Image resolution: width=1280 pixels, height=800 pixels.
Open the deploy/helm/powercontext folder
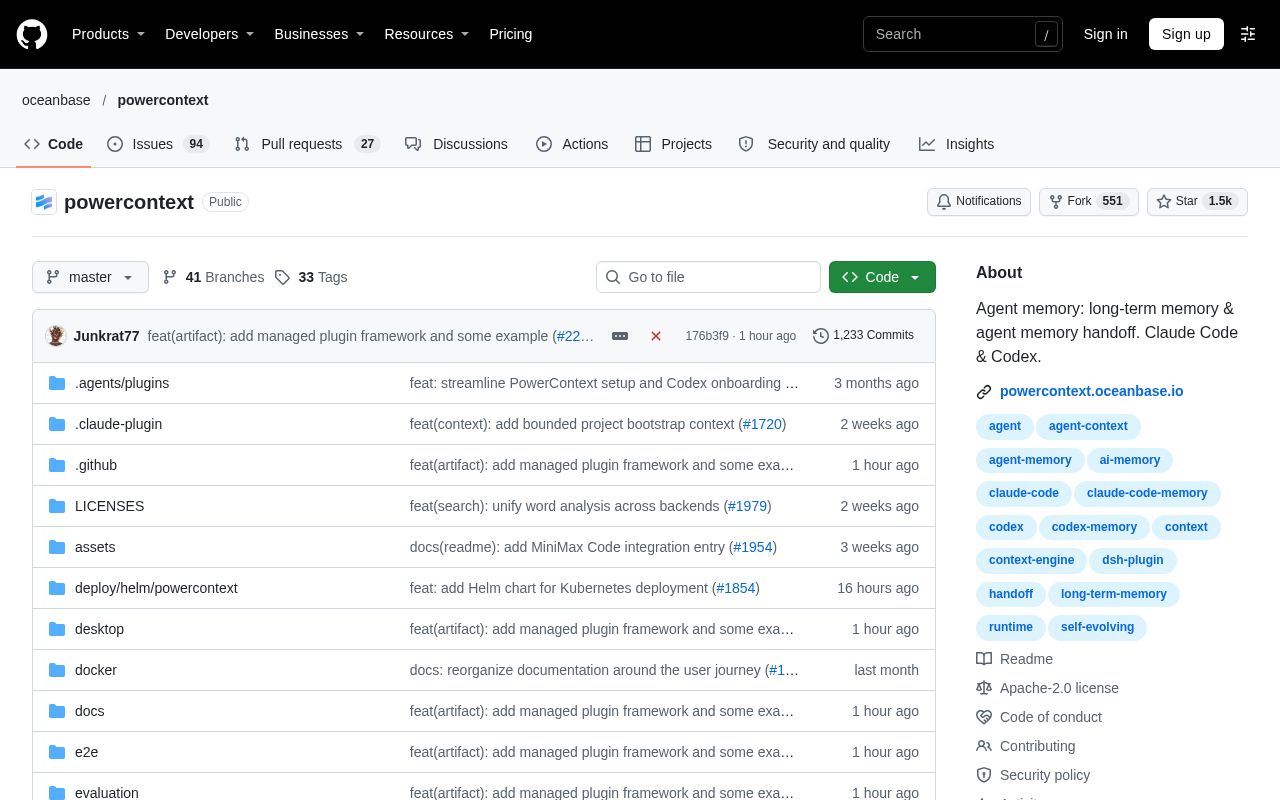click(156, 588)
